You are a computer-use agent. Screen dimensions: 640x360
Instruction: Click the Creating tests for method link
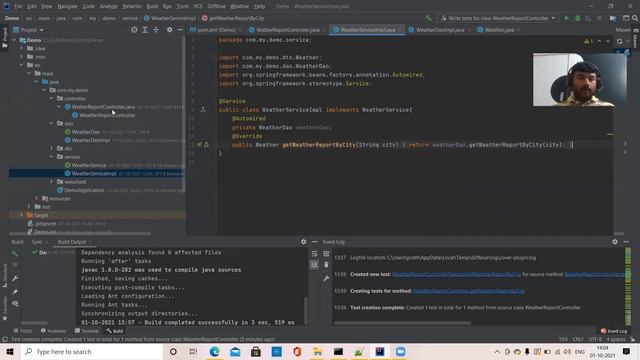pos(469,291)
